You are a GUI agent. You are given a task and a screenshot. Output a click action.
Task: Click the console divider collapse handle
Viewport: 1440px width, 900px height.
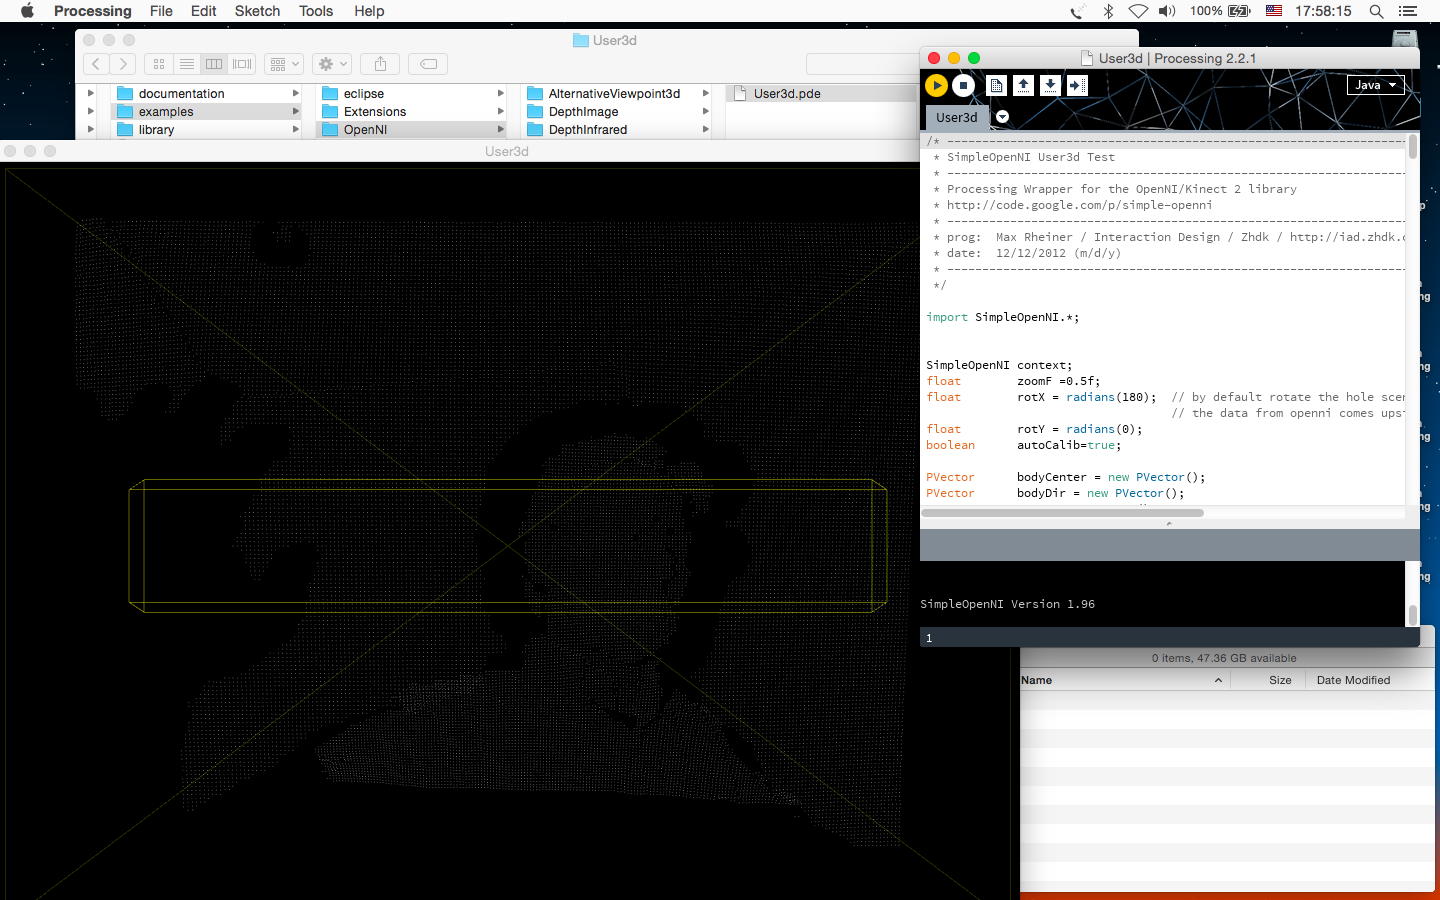[1169, 524]
